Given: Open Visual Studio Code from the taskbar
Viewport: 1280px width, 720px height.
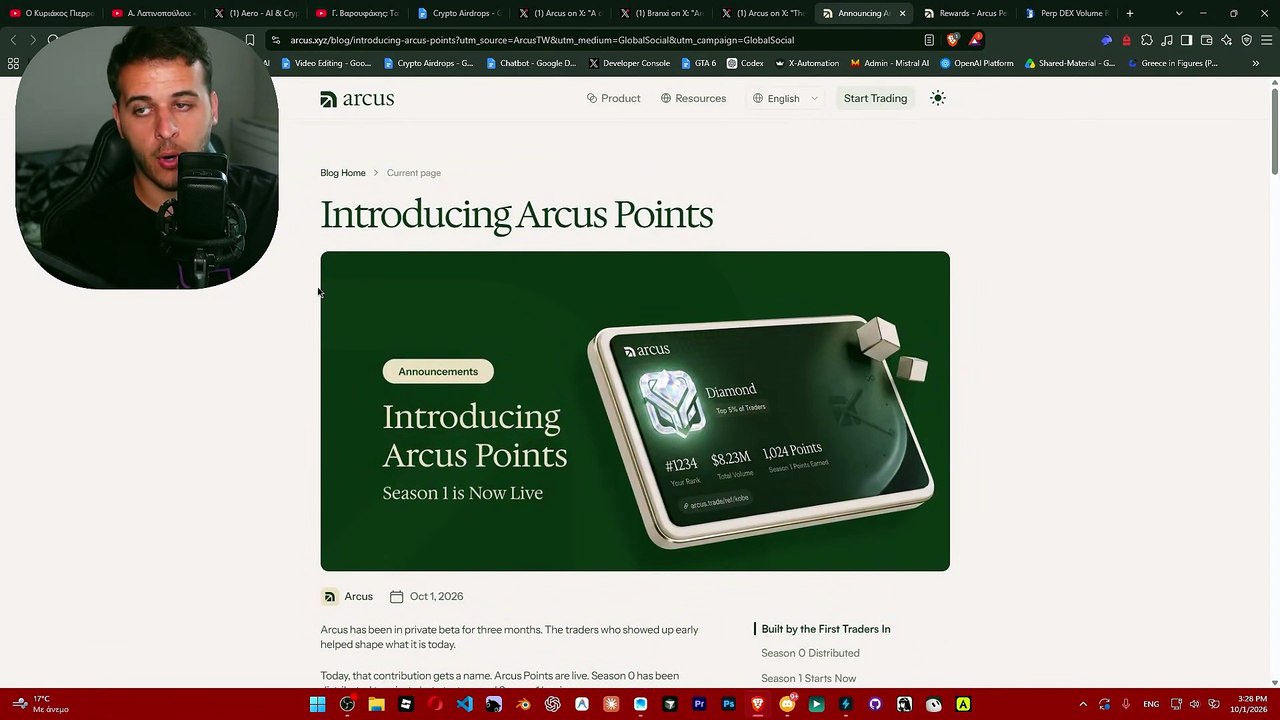Looking at the screenshot, I should (464, 704).
